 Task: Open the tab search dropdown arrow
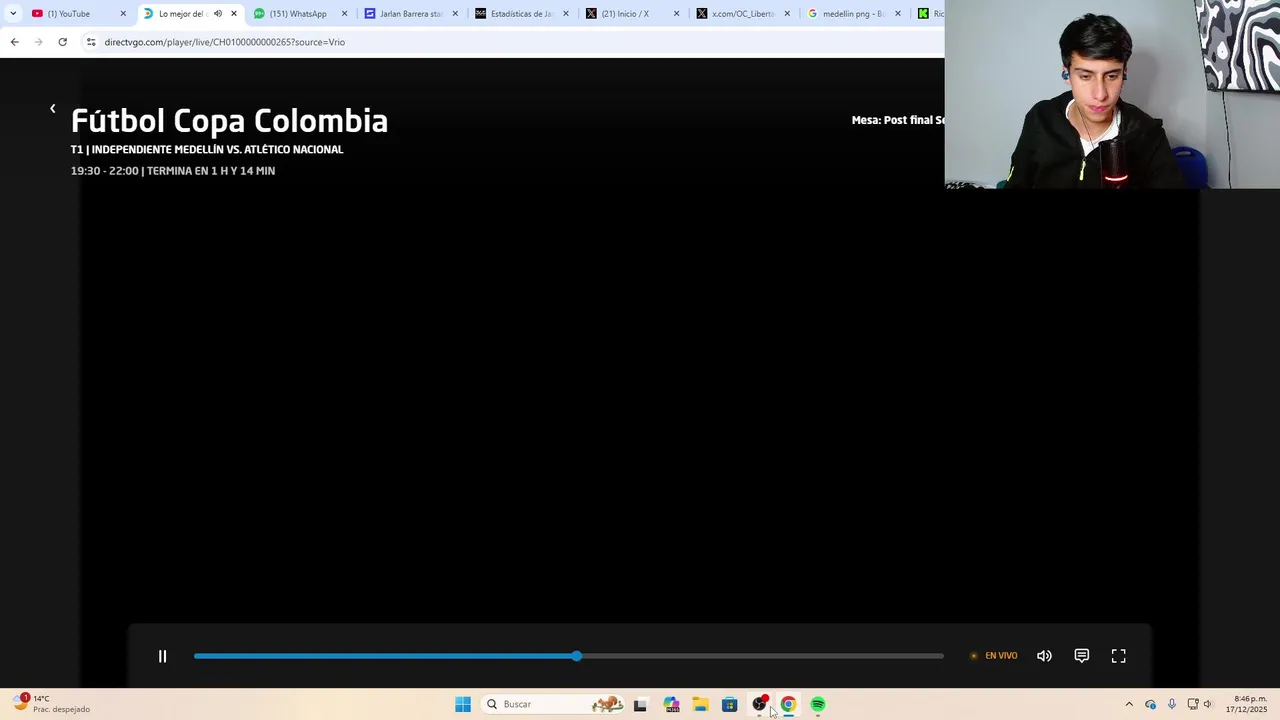13,14
